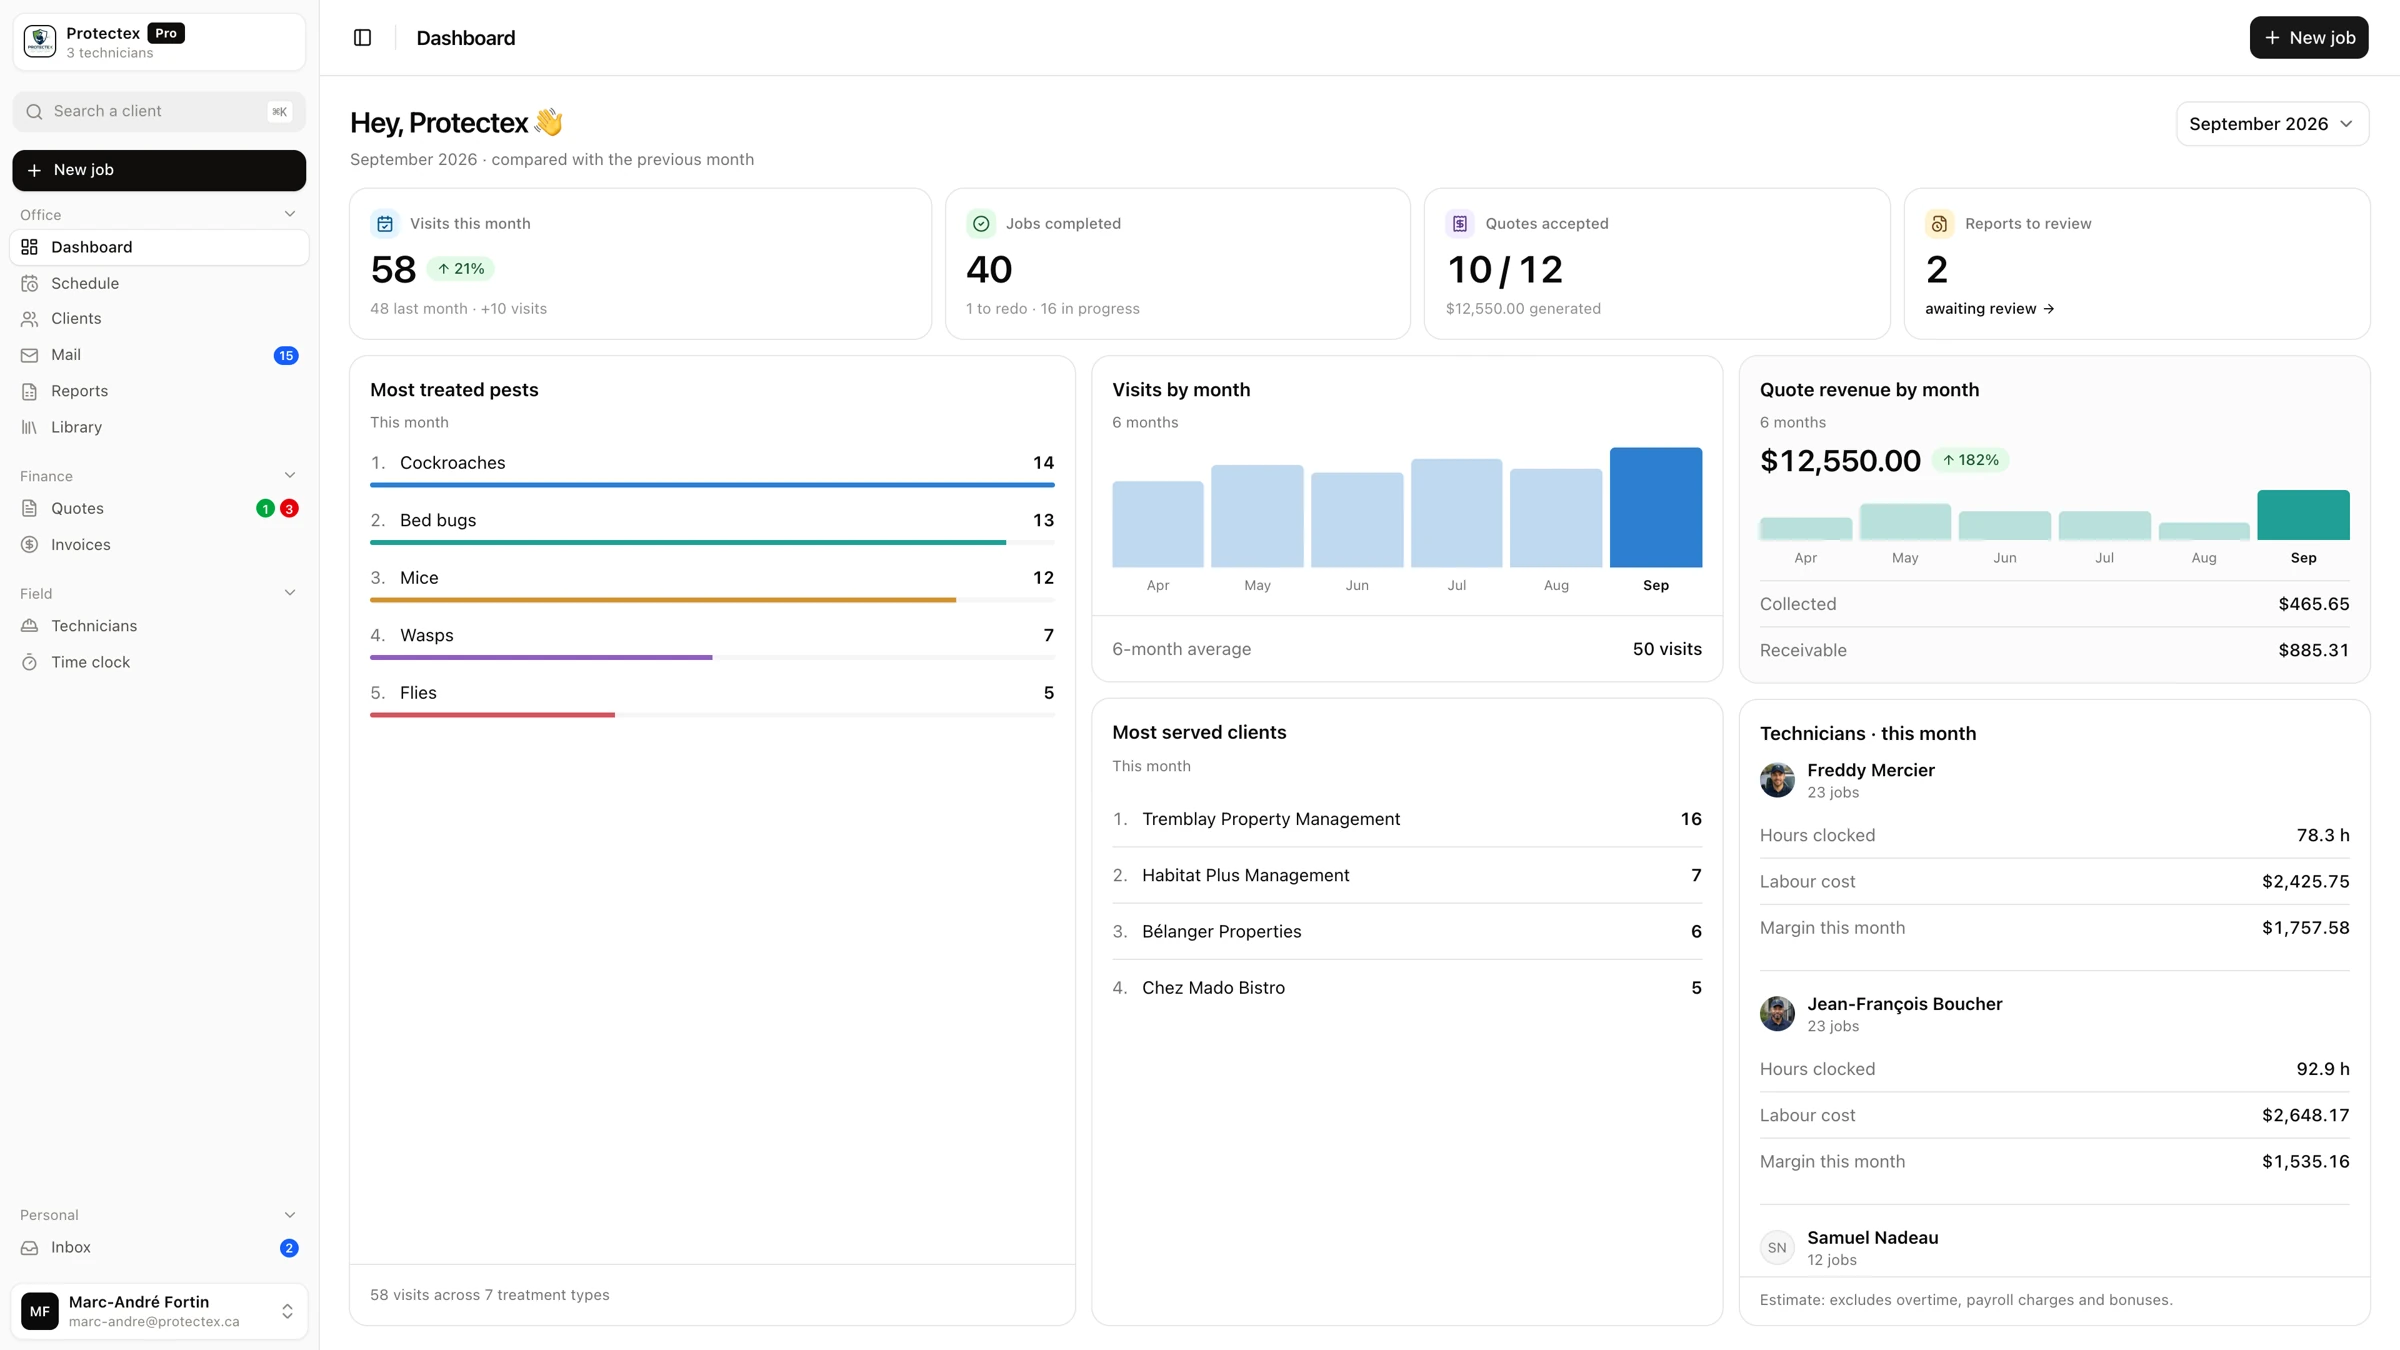Click the Sep bar in Visits by month
Screen dimensions: 2400x1350
[1655, 507]
